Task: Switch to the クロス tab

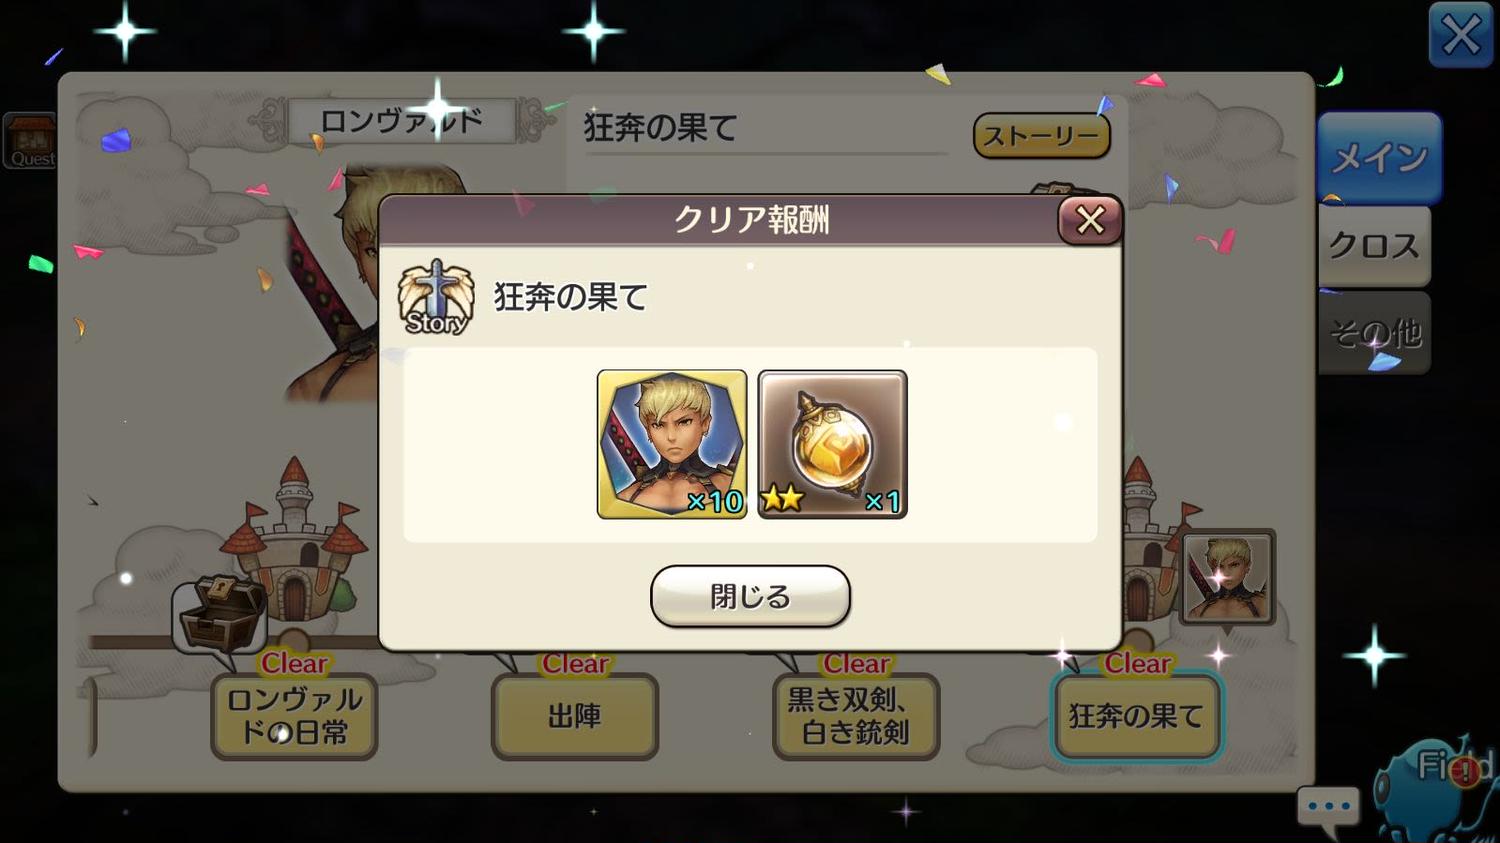Action: [1374, 246]
